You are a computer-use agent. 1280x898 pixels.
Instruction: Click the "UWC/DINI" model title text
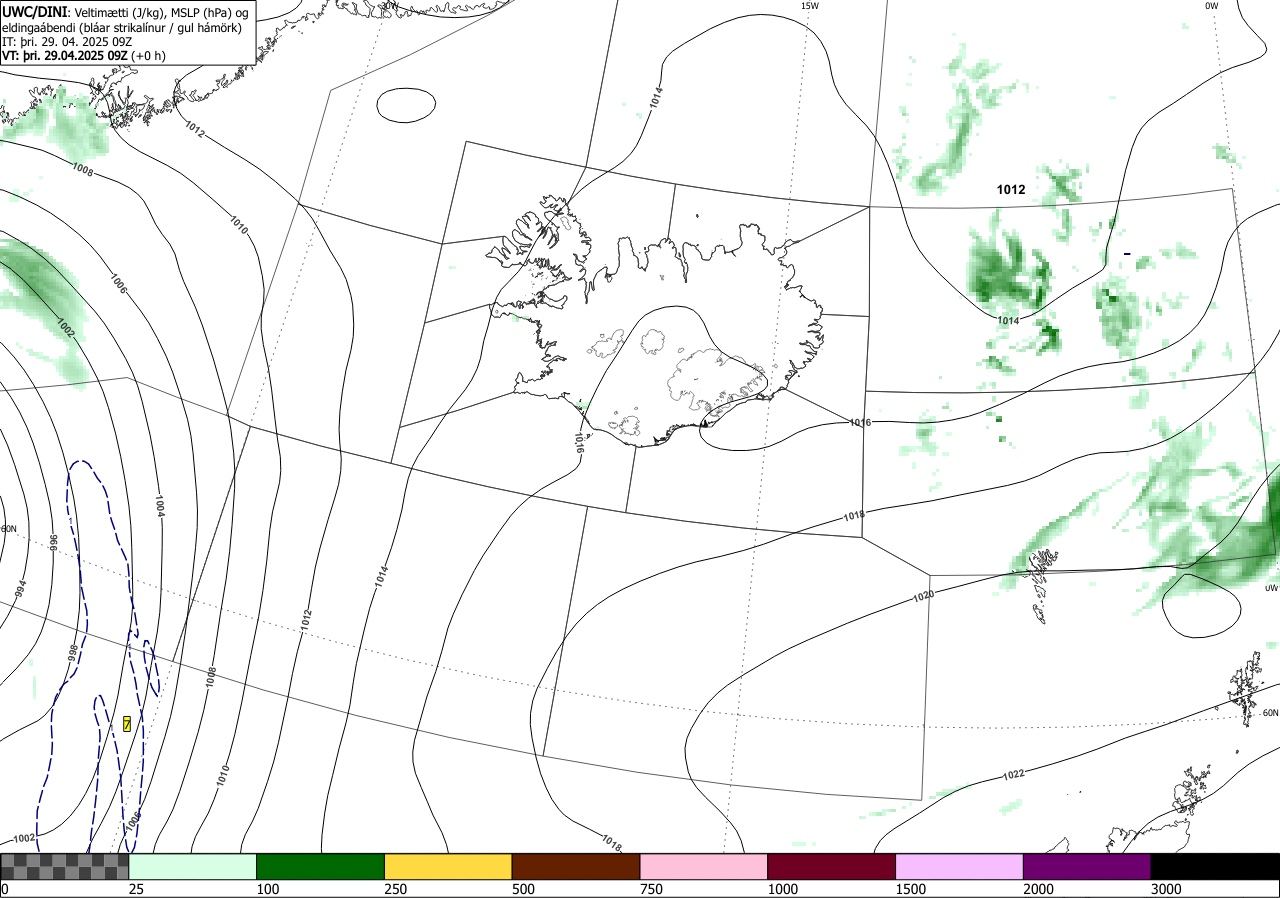34,12
